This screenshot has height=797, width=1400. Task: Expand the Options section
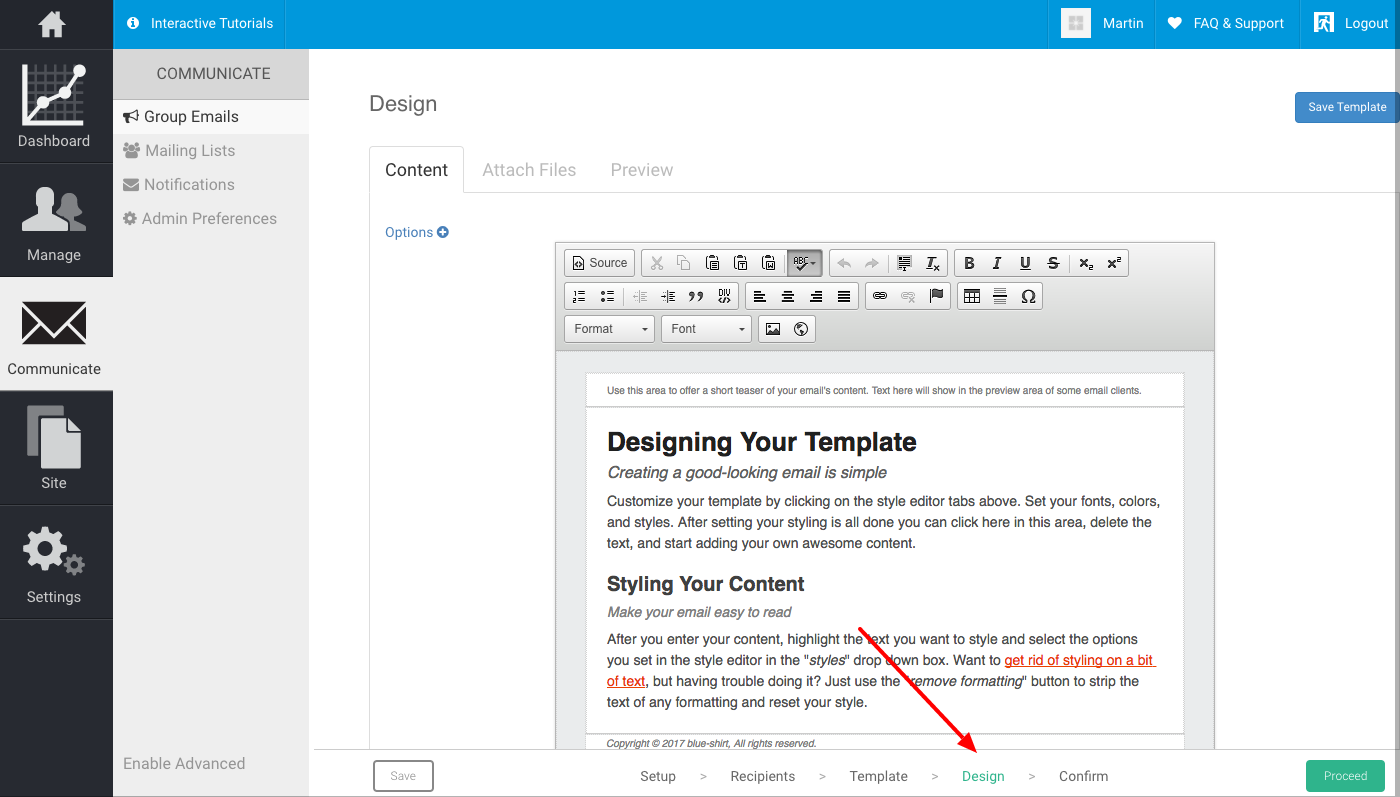(416, 232)
